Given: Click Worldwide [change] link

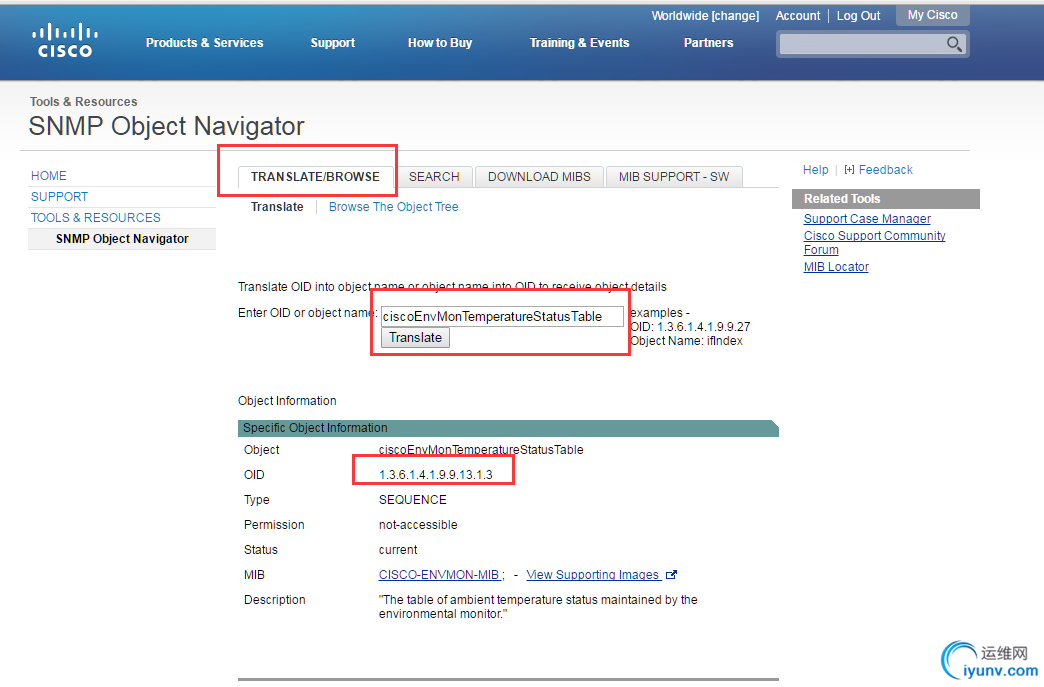Looking at the screenshot, I should [x=705, y=15].
